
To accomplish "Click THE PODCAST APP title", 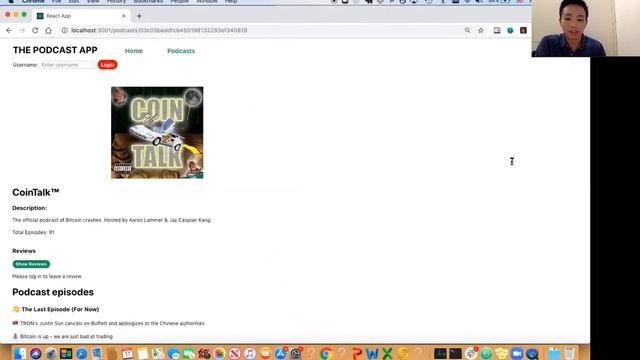I will 55,50.
